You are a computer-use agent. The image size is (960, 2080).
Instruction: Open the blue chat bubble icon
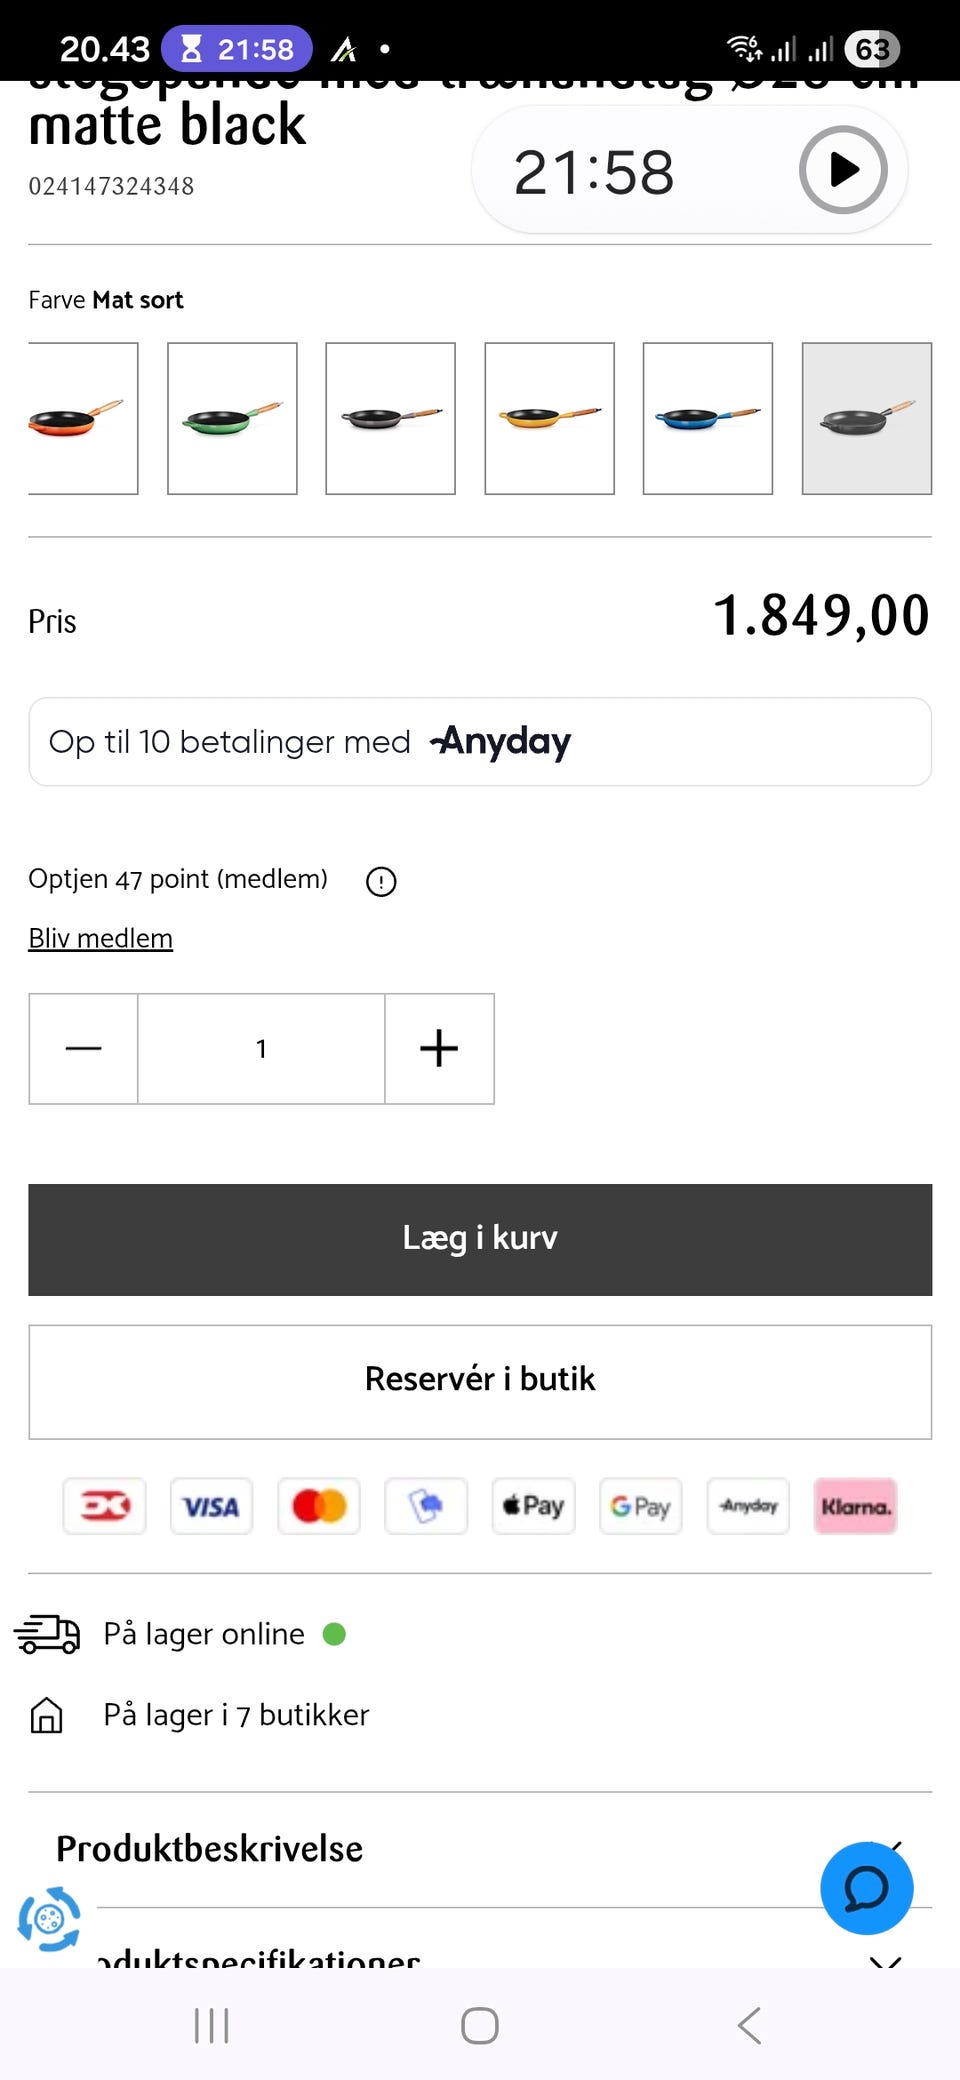click(866, 1888)
